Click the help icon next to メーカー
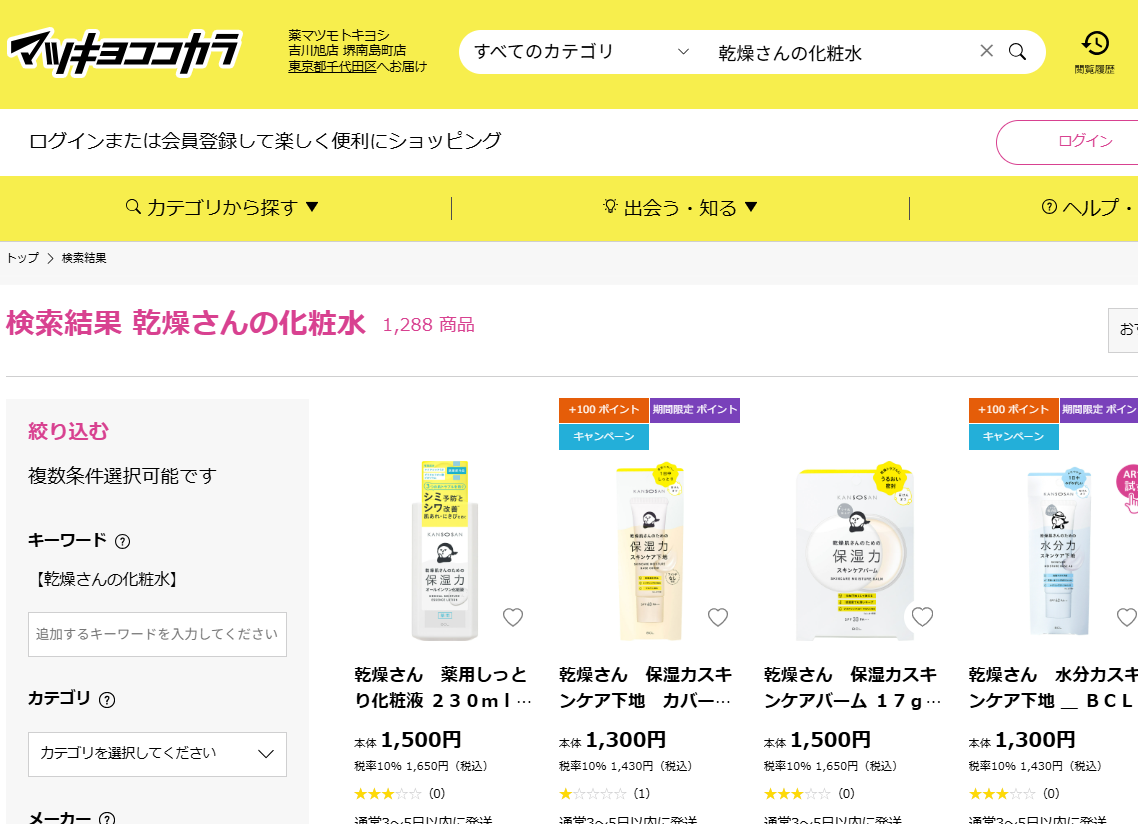 pyautogui.click(x=107, y=817)
